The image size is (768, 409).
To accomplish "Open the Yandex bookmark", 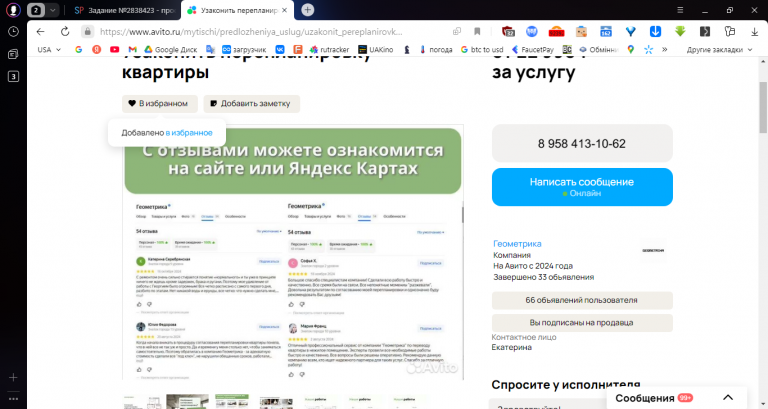I will (x=96, y=49).
